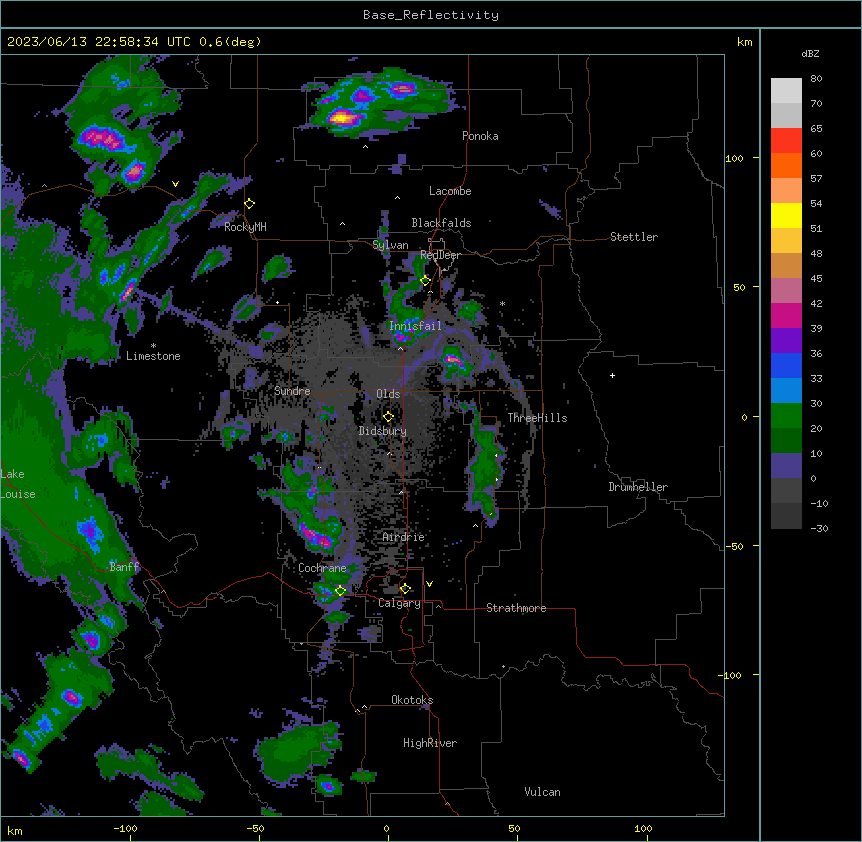
Task: Click the light gray 70-80 dBZ swatch
Action: pos(786,91)
